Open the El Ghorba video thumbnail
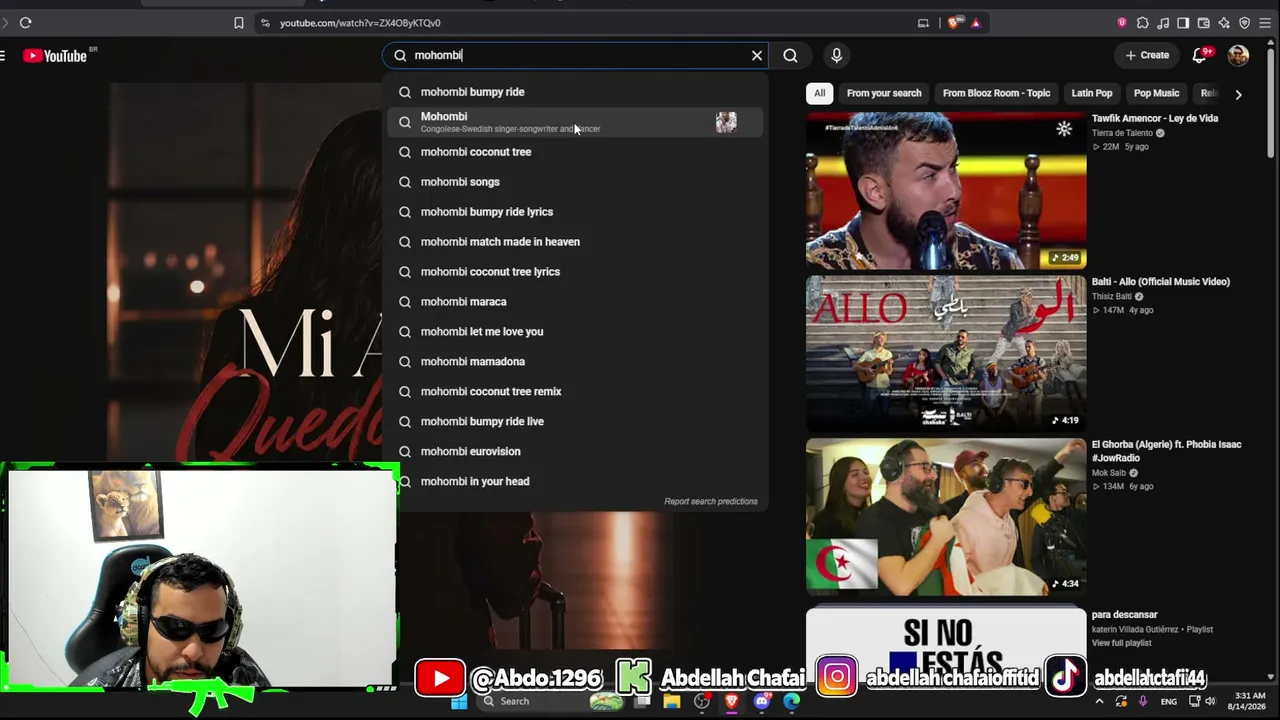The width and height of the screenshot is (1280, 720). 946,517
